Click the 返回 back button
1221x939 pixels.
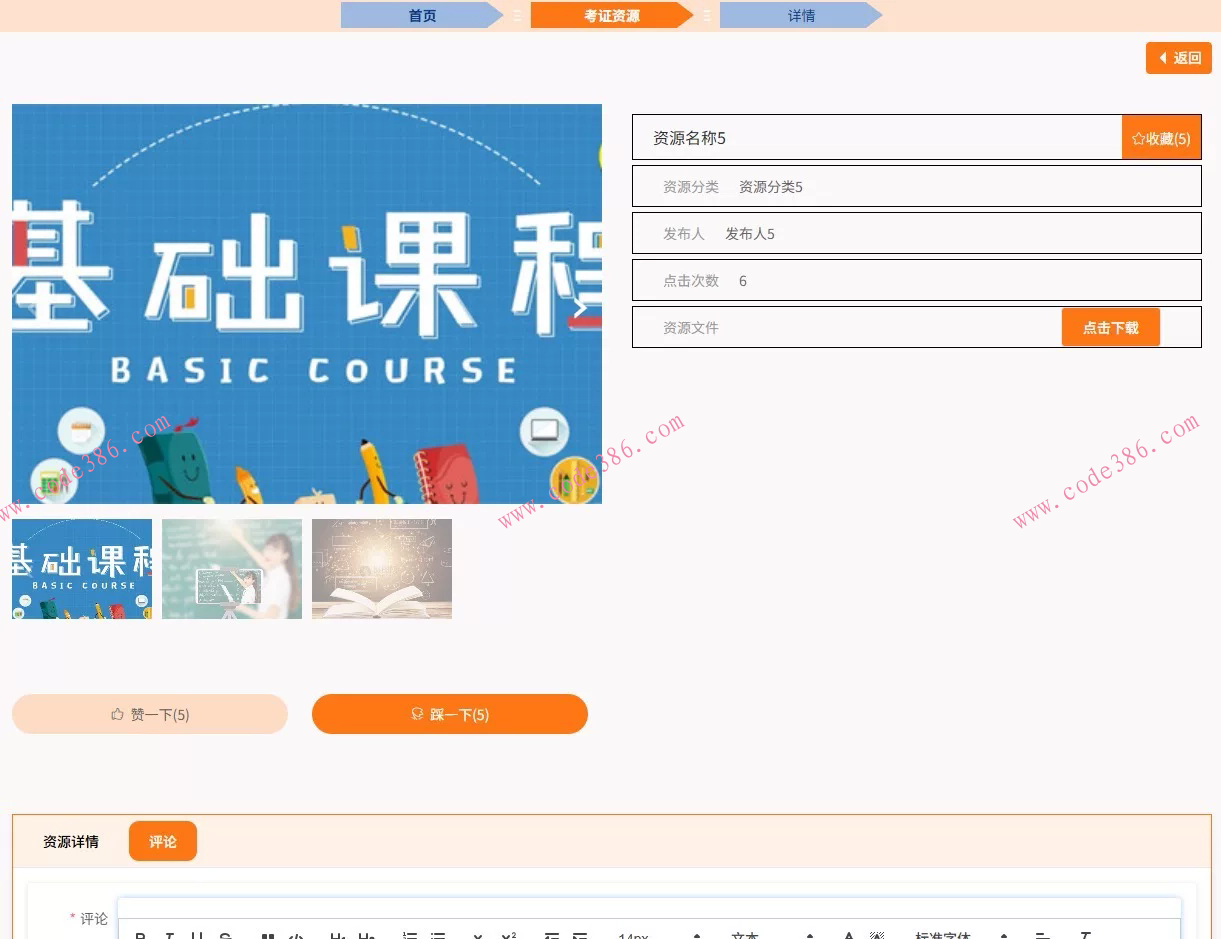[1178, 58]
